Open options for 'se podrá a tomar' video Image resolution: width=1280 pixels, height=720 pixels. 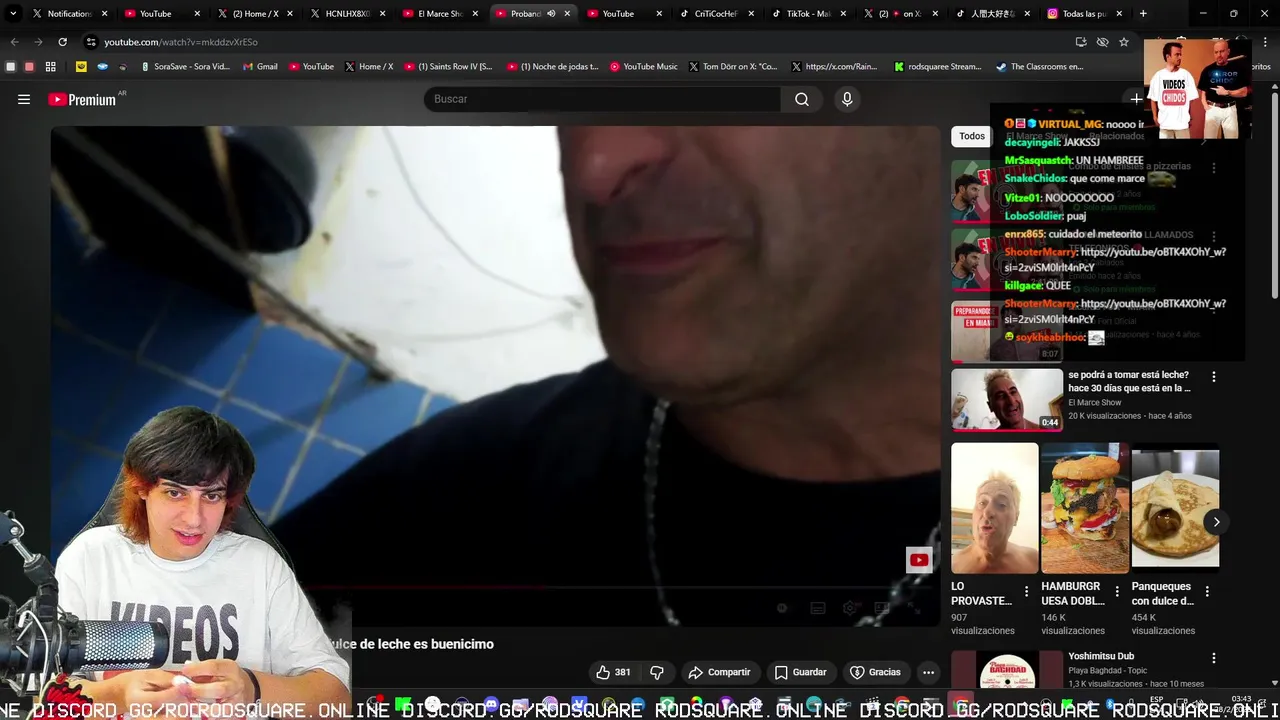[1214, 377]
